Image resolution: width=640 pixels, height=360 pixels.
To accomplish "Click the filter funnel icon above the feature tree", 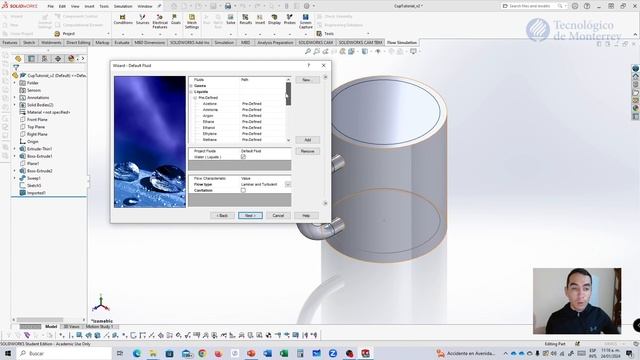I will tap(16, 67).
